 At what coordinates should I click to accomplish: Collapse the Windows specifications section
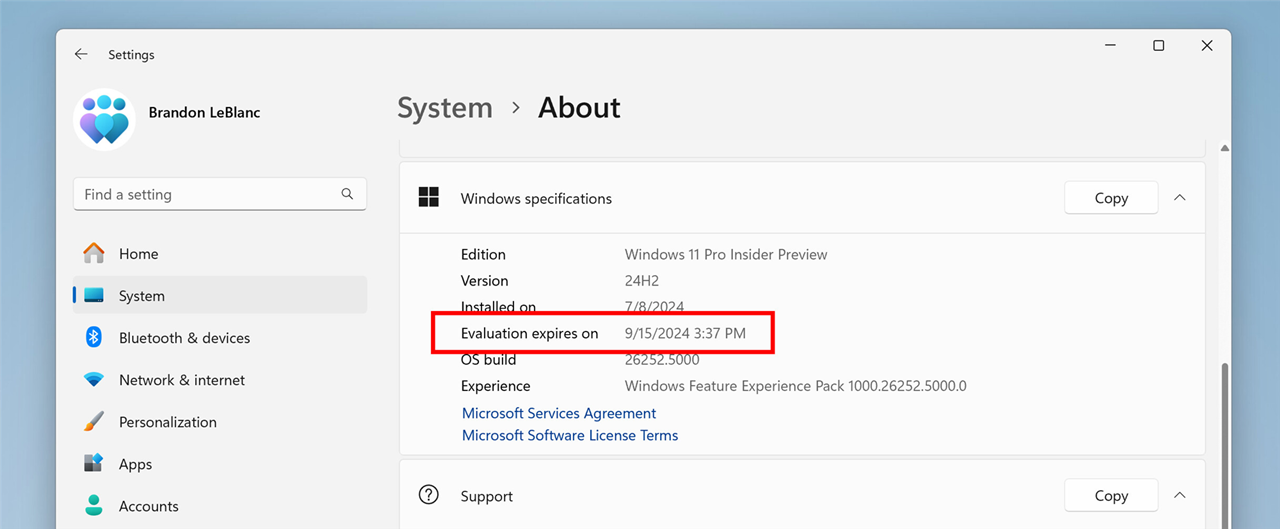click(x=1180, y=198)
